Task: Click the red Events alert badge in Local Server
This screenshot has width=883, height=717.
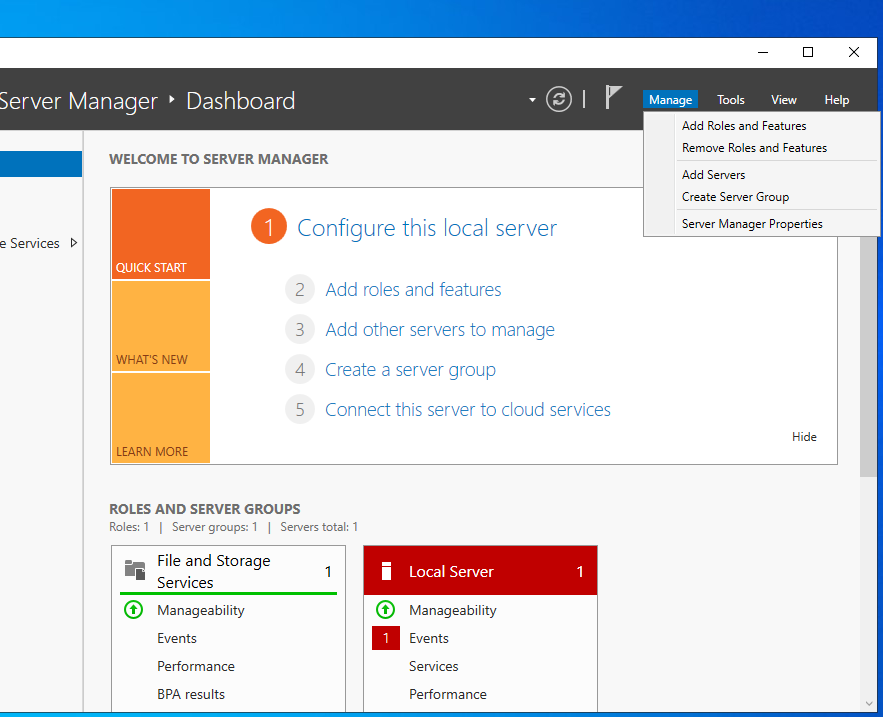Action: 386,638
